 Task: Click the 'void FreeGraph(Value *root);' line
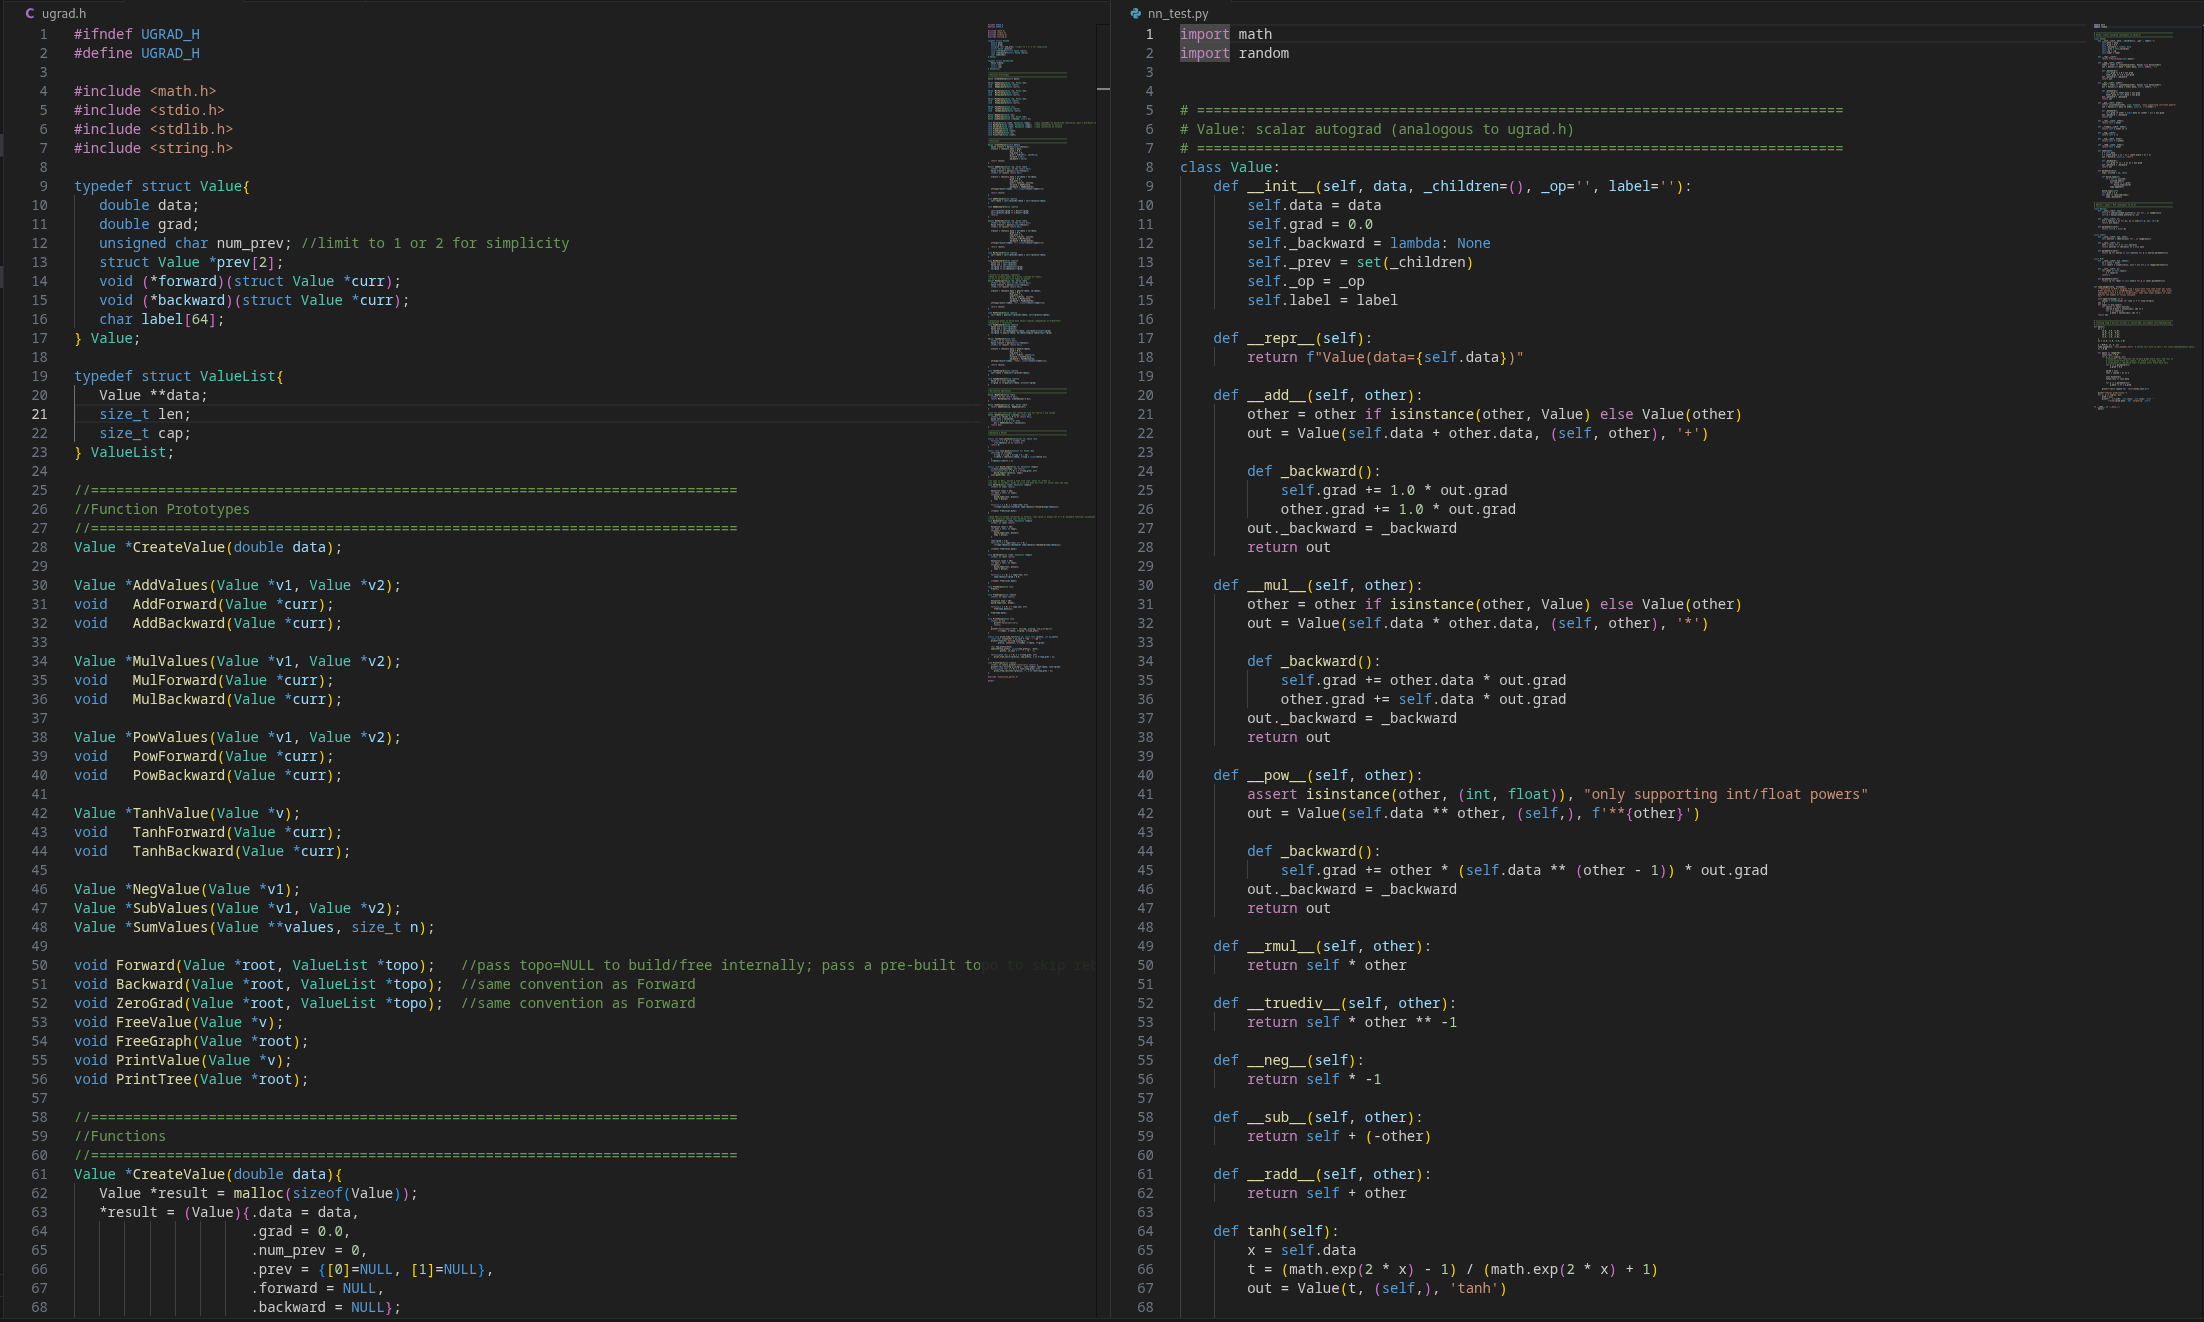point(191,1041)
